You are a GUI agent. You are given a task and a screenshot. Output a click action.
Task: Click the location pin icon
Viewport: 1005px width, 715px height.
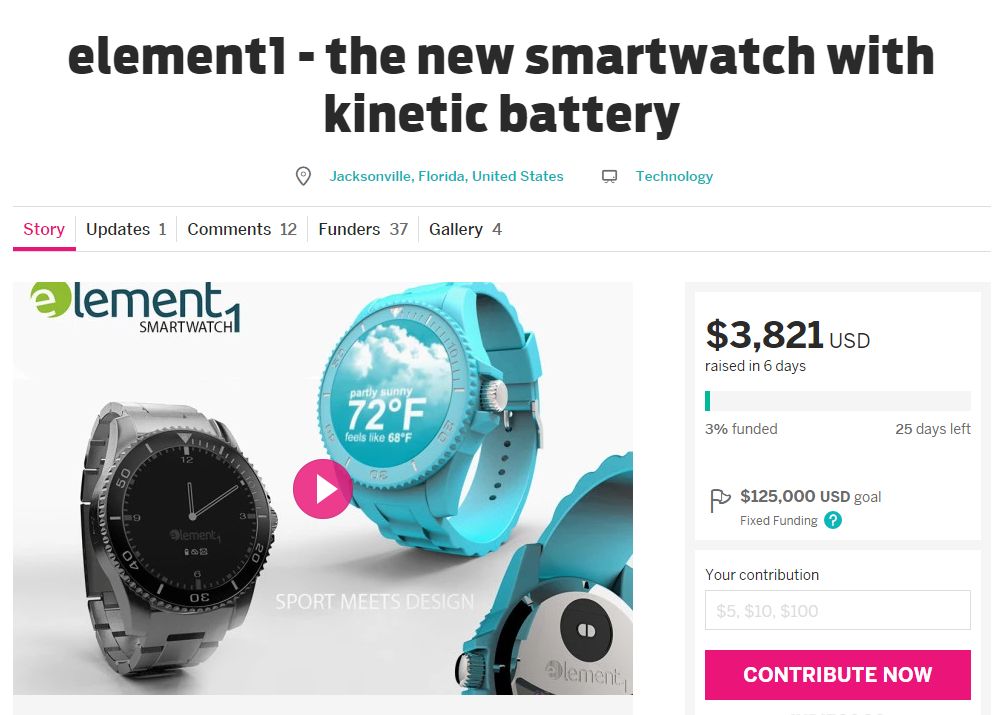[x=303, y=176]
